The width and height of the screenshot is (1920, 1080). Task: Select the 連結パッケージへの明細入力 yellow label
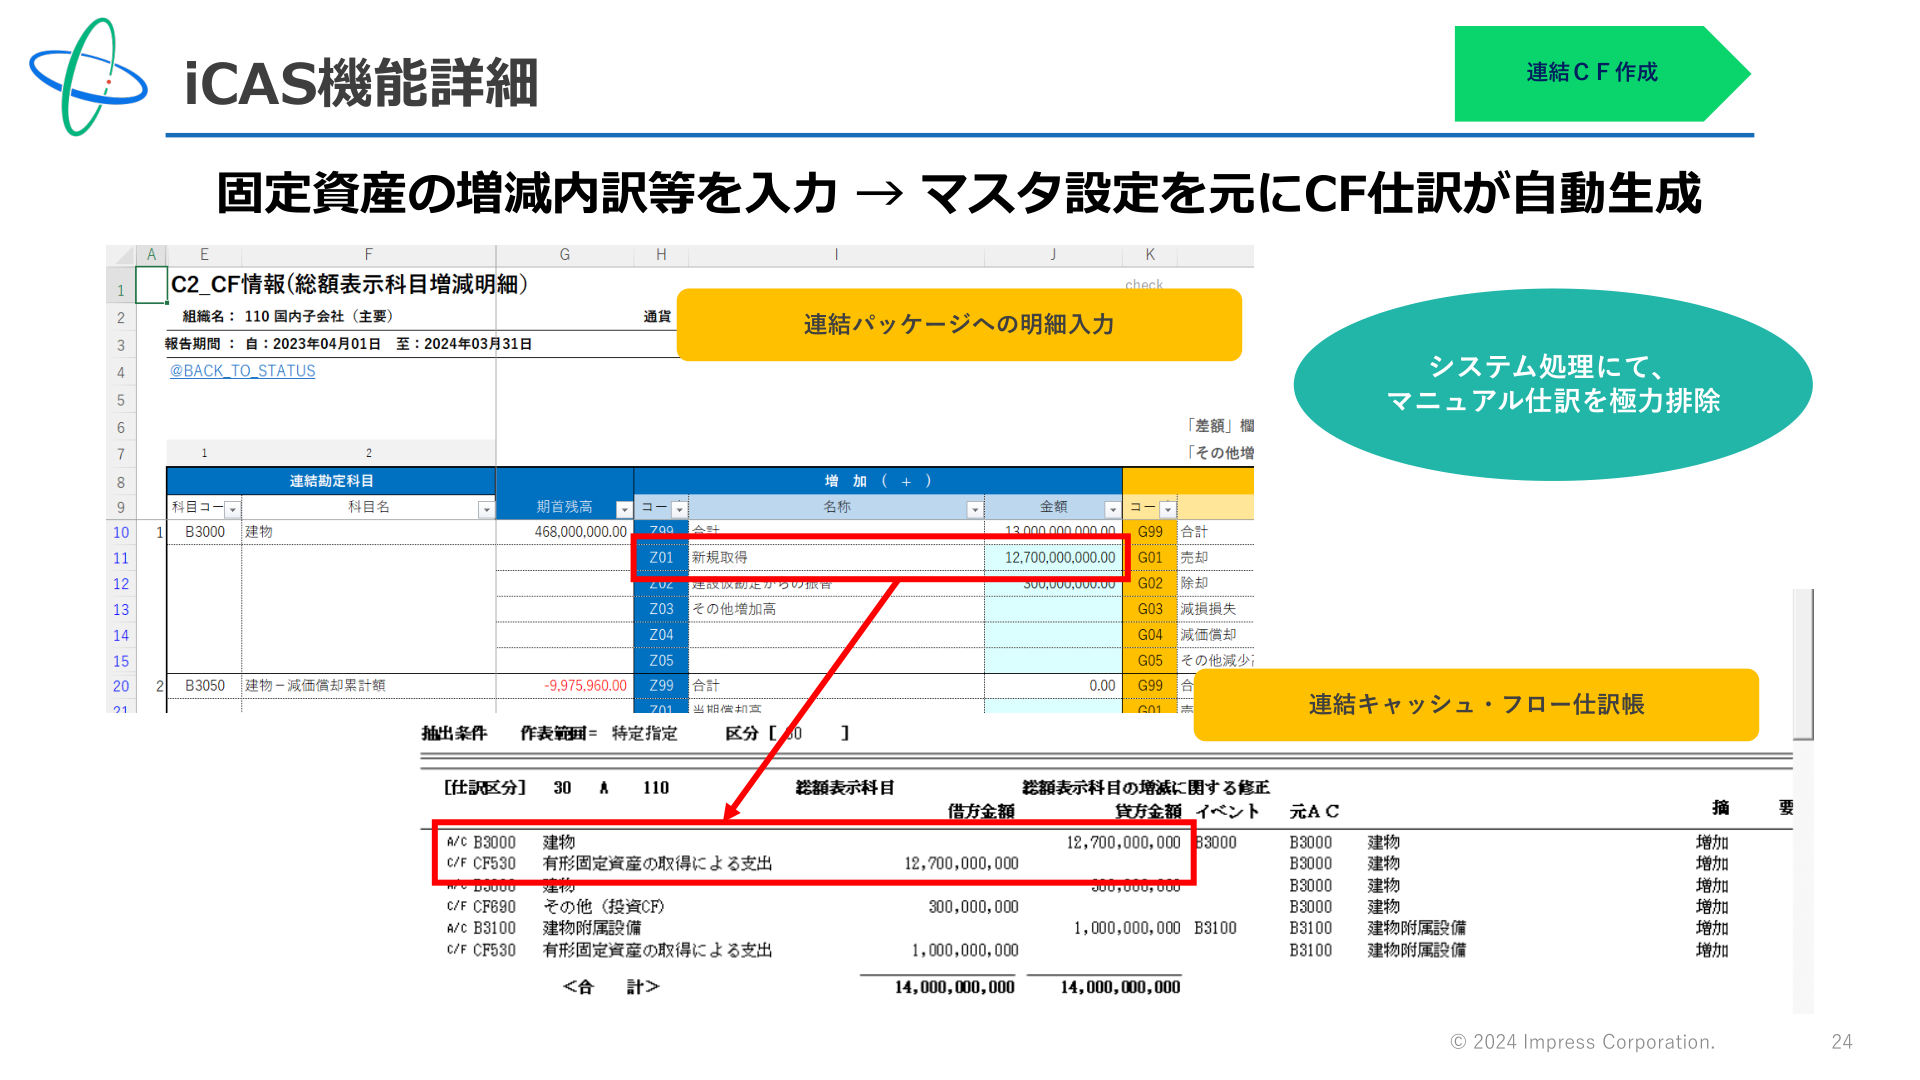[x=959, y=325]
